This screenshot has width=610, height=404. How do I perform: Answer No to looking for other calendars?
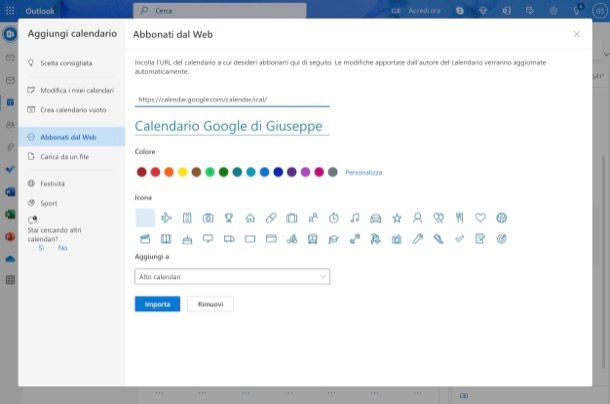(x=63, y=248)
